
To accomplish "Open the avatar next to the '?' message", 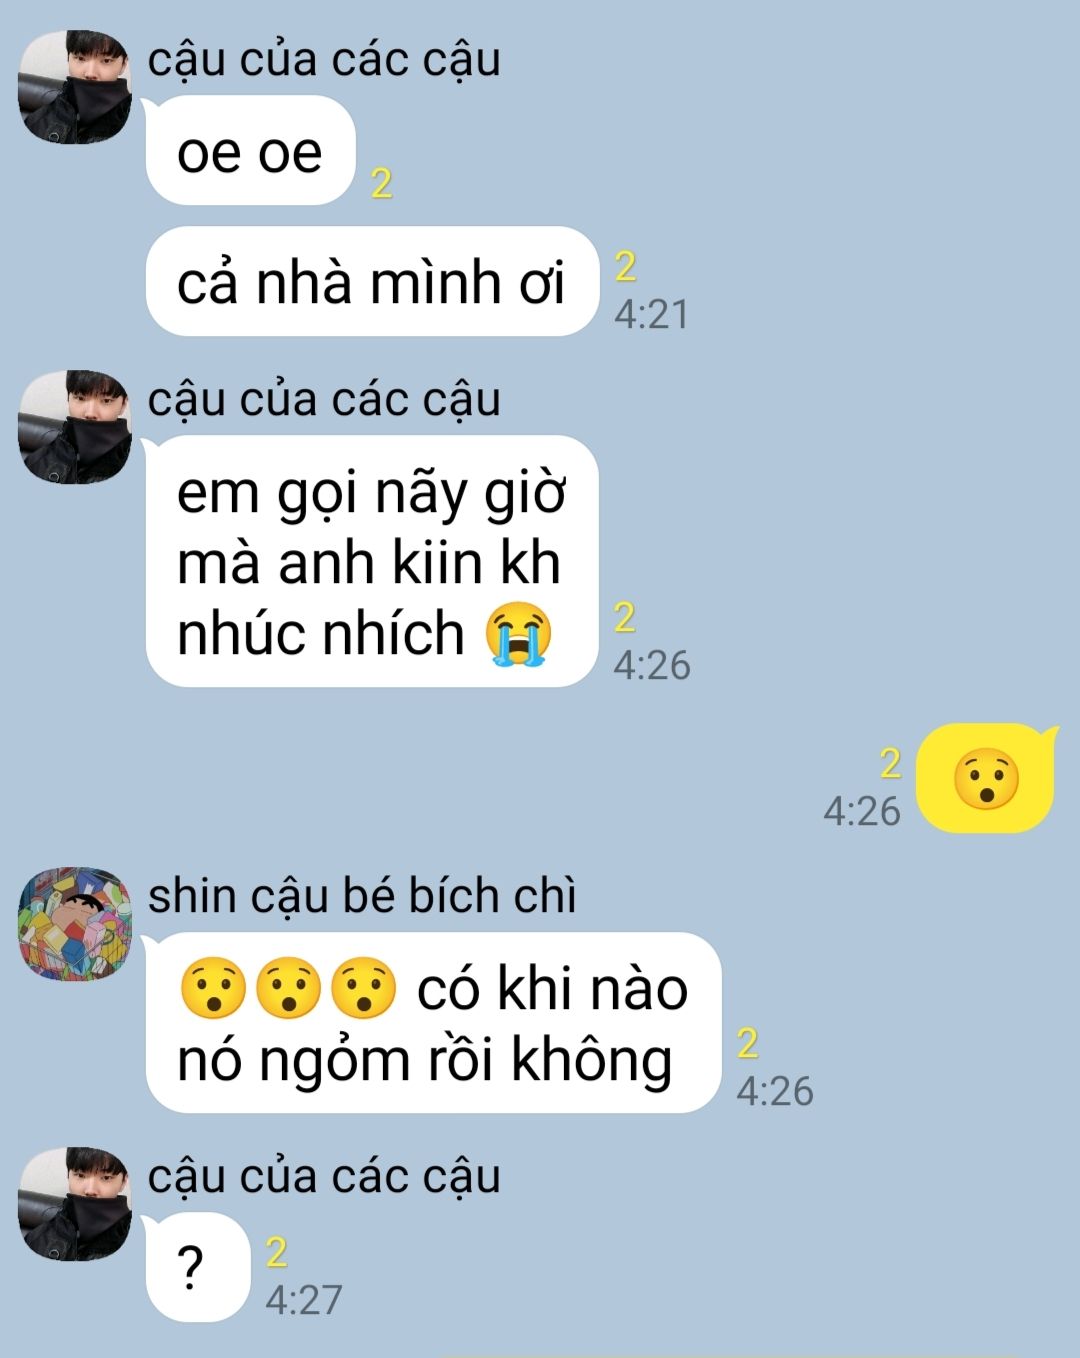I will pyautogui.click(x=75, y=1204).
